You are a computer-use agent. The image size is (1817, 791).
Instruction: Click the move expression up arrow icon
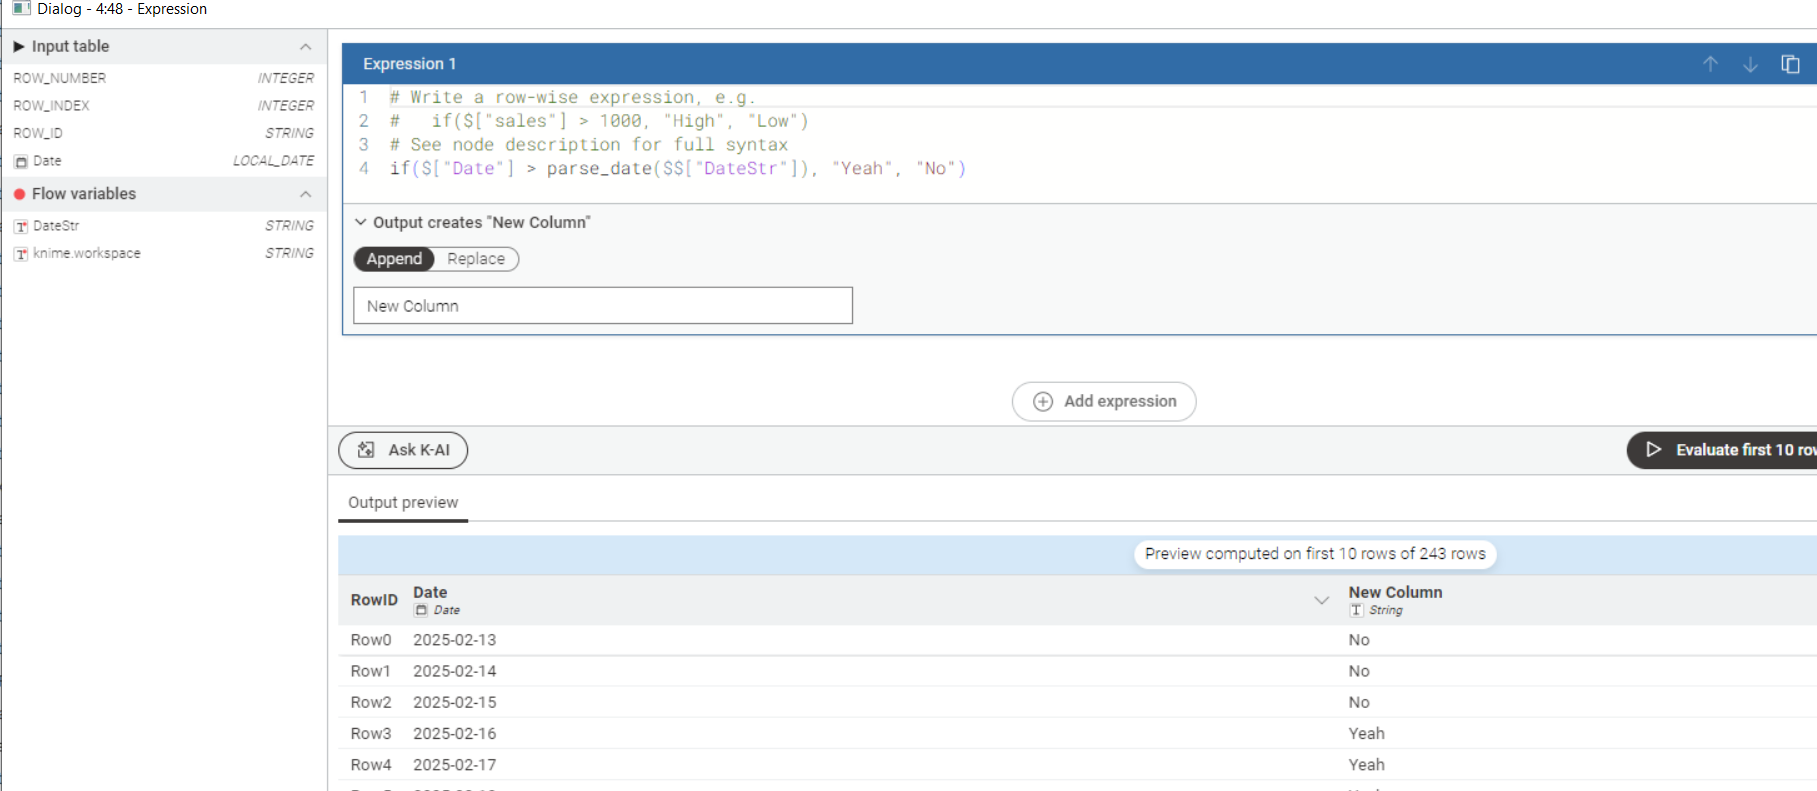coord(1710,64)
